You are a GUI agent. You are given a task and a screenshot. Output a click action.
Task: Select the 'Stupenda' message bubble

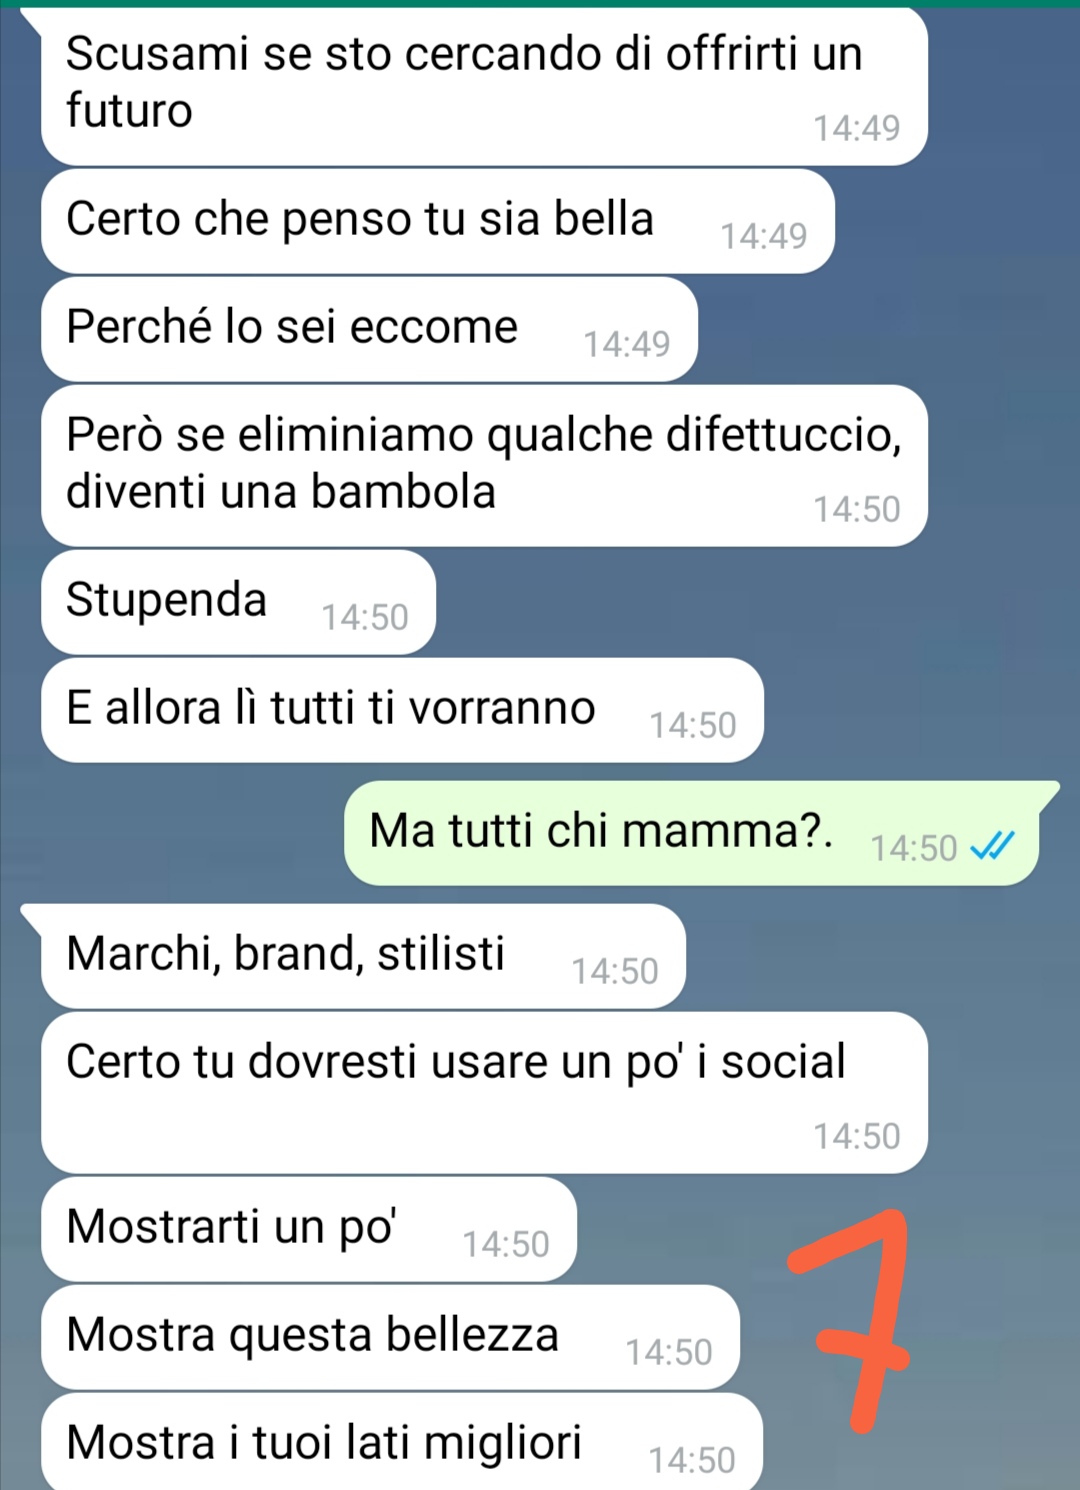pyautogui.click(x=238, y=602)
